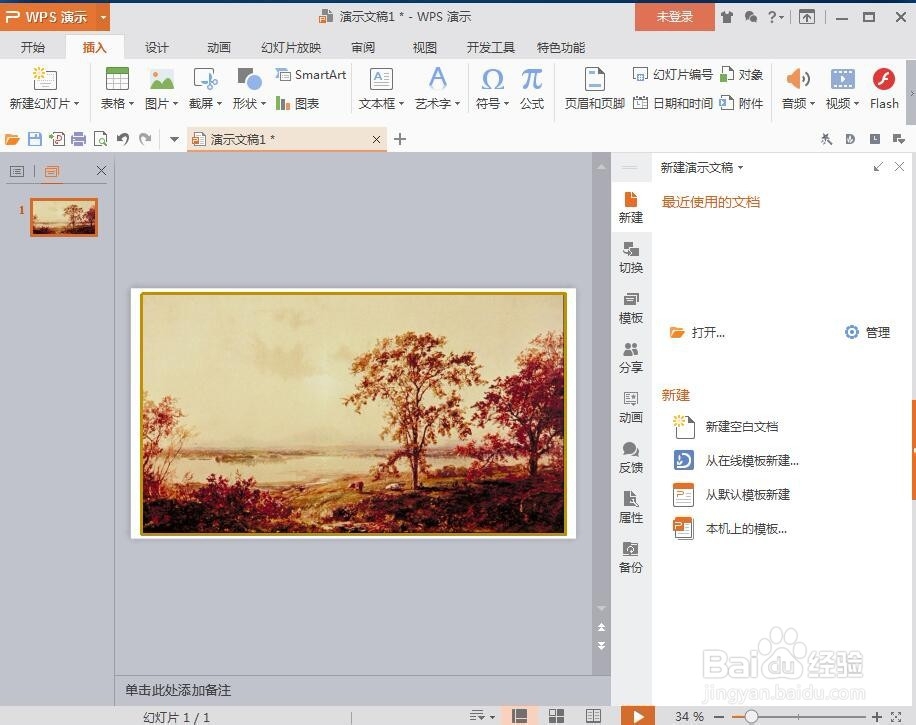Viewport: 916px width, 725px height.
Task: Expand the New Slide dropdown arrow
Action: point(77,104)
